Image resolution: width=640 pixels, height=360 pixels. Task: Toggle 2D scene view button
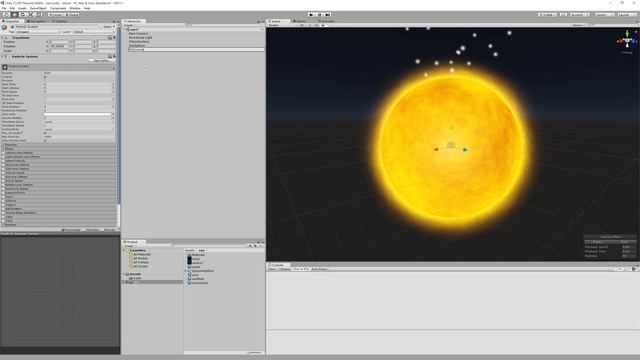pos(302,25)
